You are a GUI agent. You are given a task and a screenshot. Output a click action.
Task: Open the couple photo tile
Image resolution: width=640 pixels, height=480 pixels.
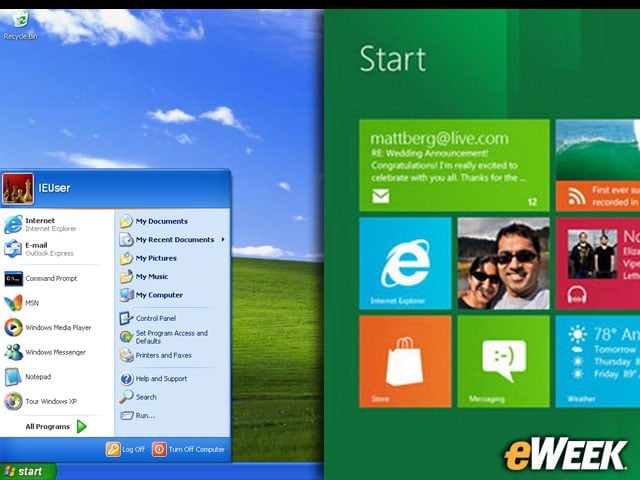503,263
